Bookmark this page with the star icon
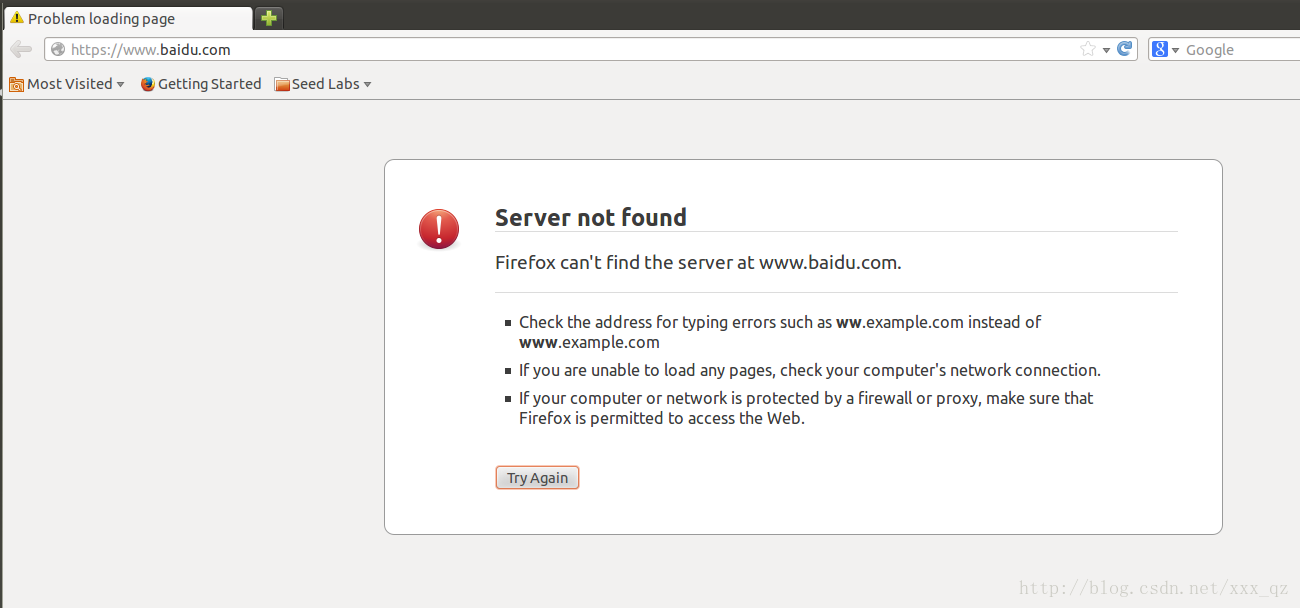The width and height of the screenshot is (1300, 608). coord(1088,49)
